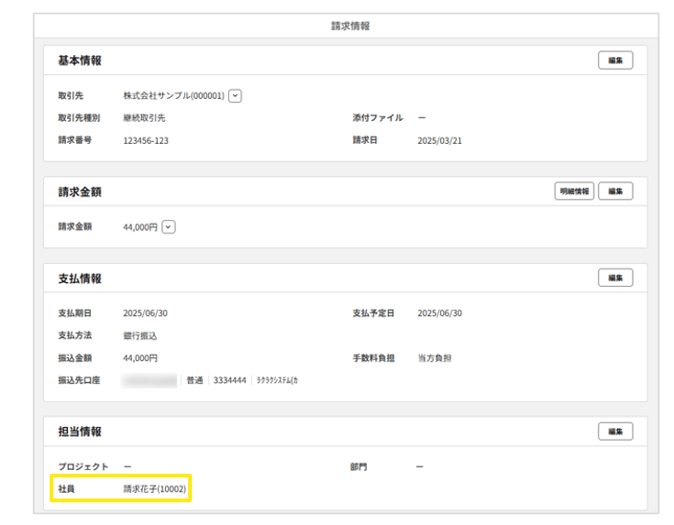Click 編集 button in 請求金額 section
The height and width of the screenshot is (525, 674).
point(615,191)
